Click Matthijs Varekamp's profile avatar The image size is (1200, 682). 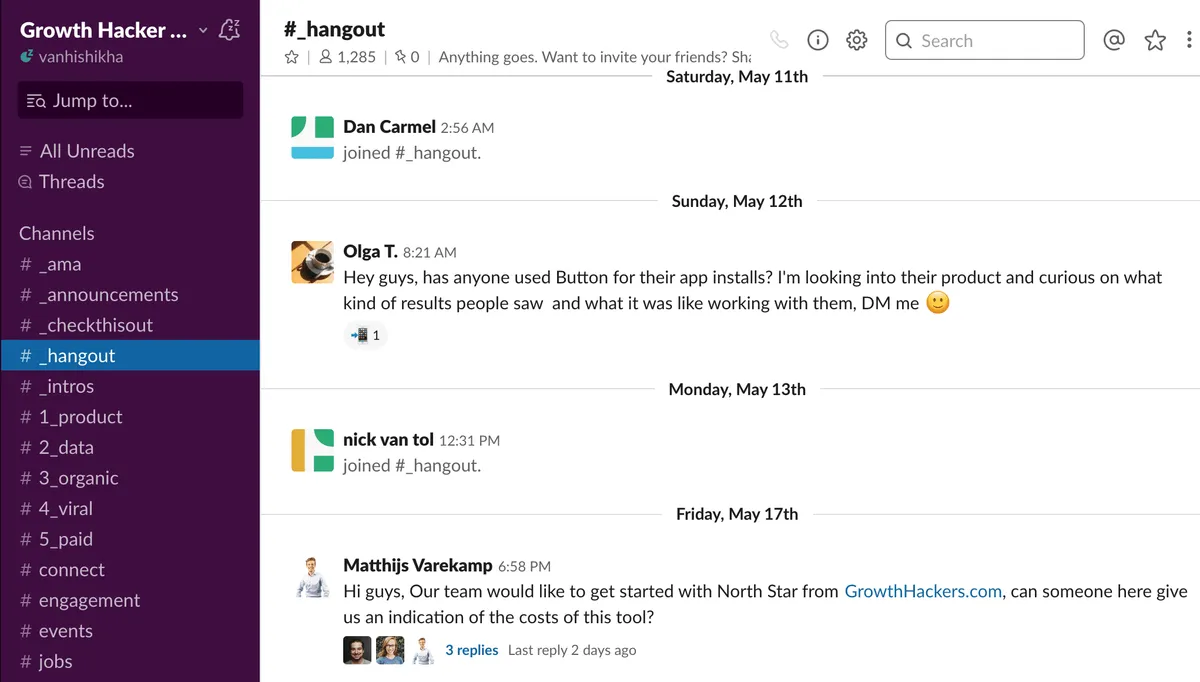(x=312, y=578)
